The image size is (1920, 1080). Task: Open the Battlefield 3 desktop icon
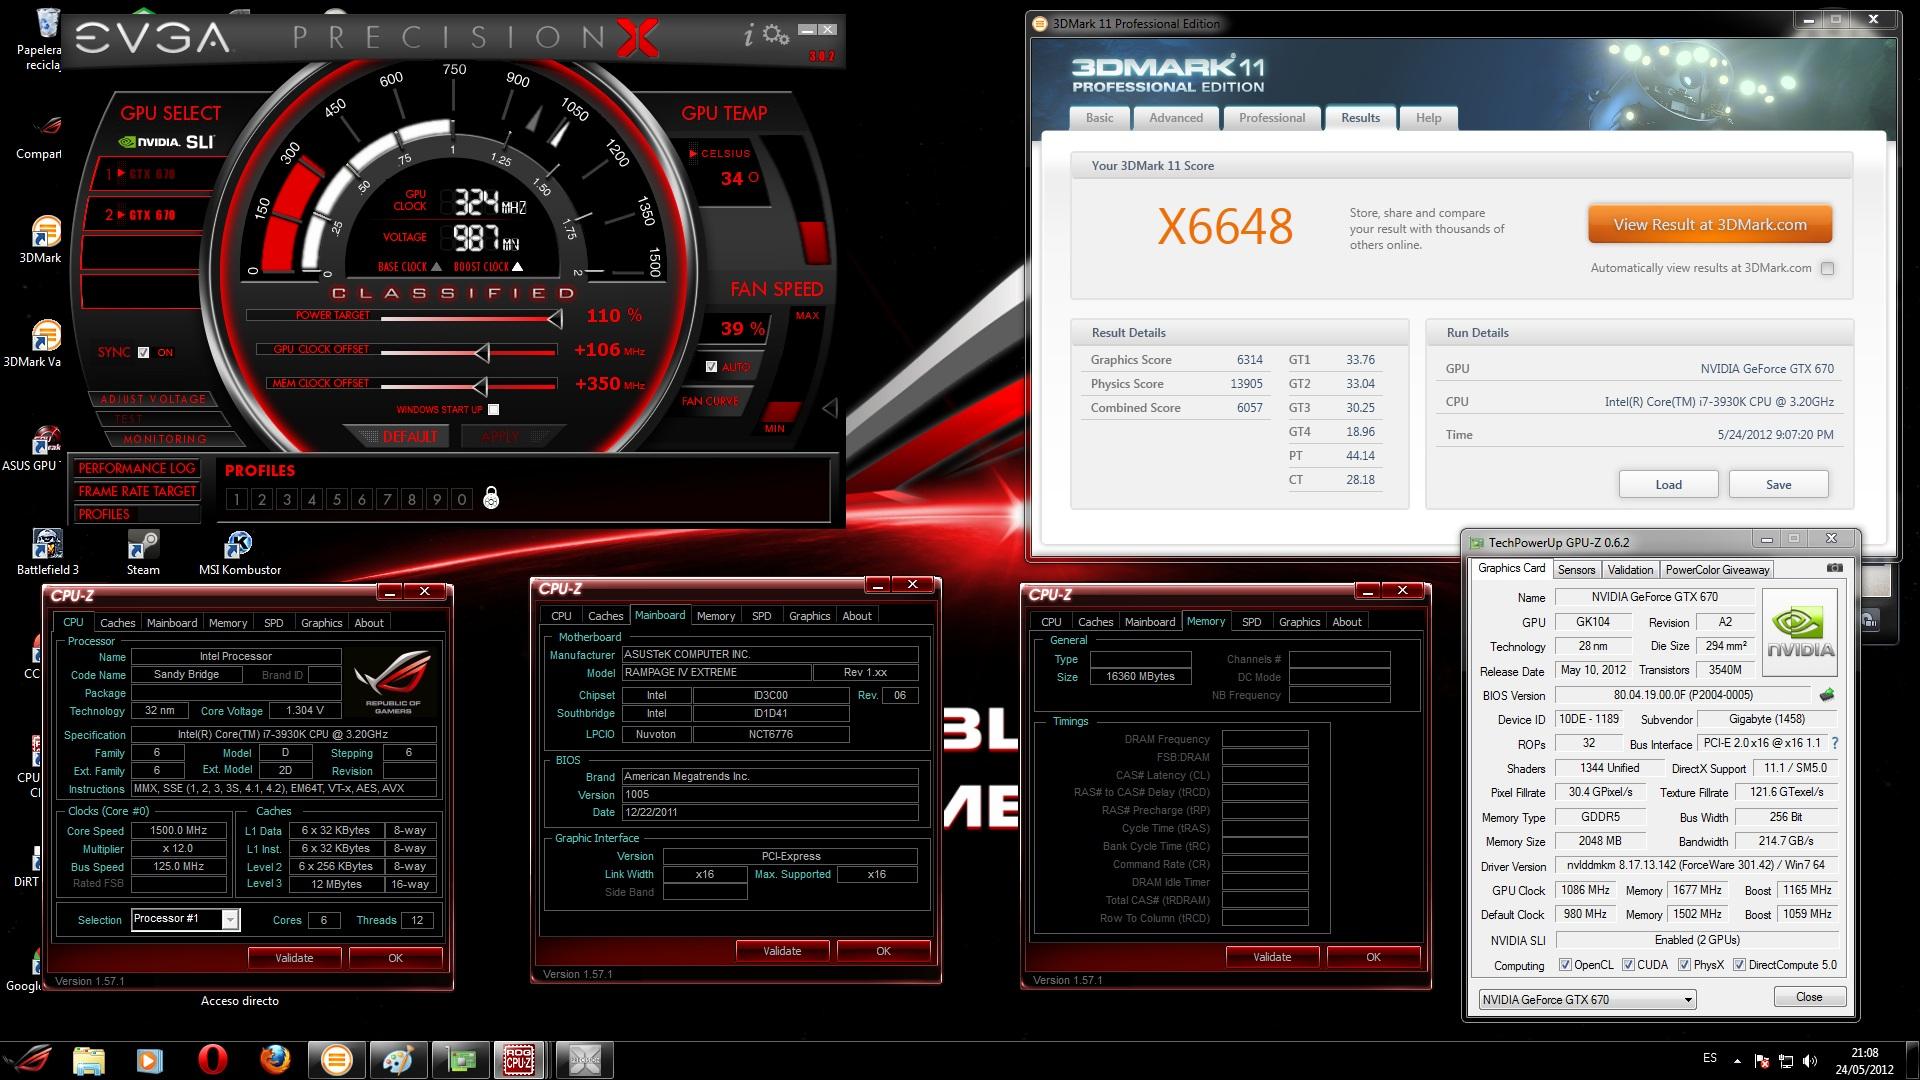click(47, 553)
